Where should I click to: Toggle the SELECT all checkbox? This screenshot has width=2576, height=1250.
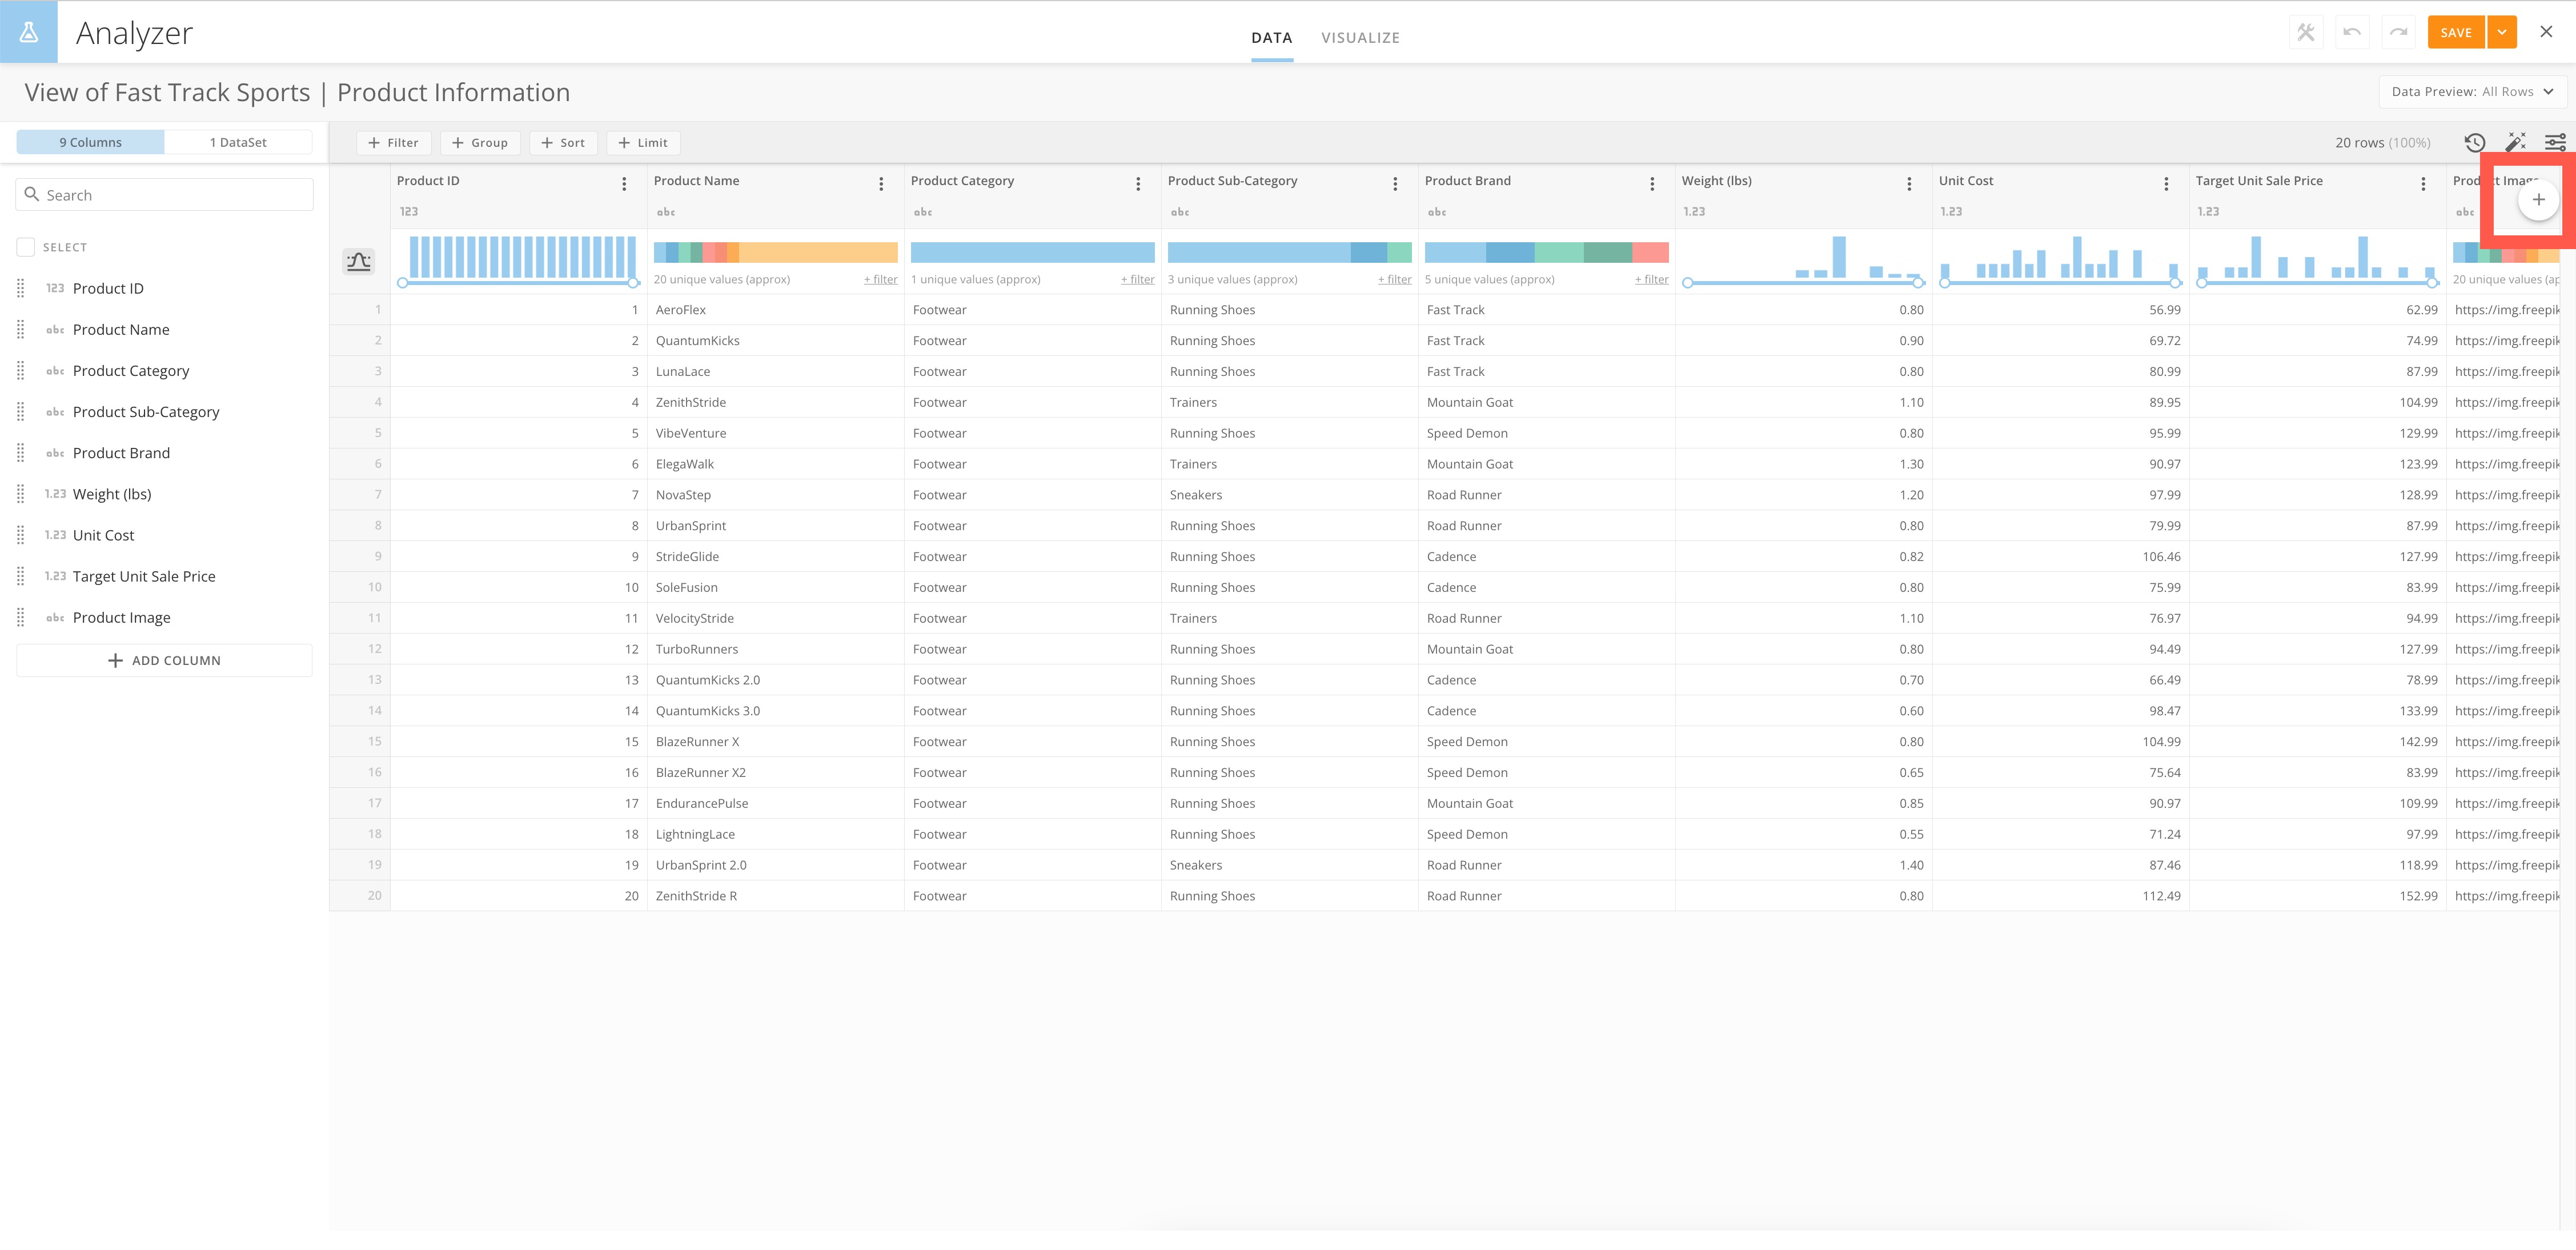[x=25, y=246]
